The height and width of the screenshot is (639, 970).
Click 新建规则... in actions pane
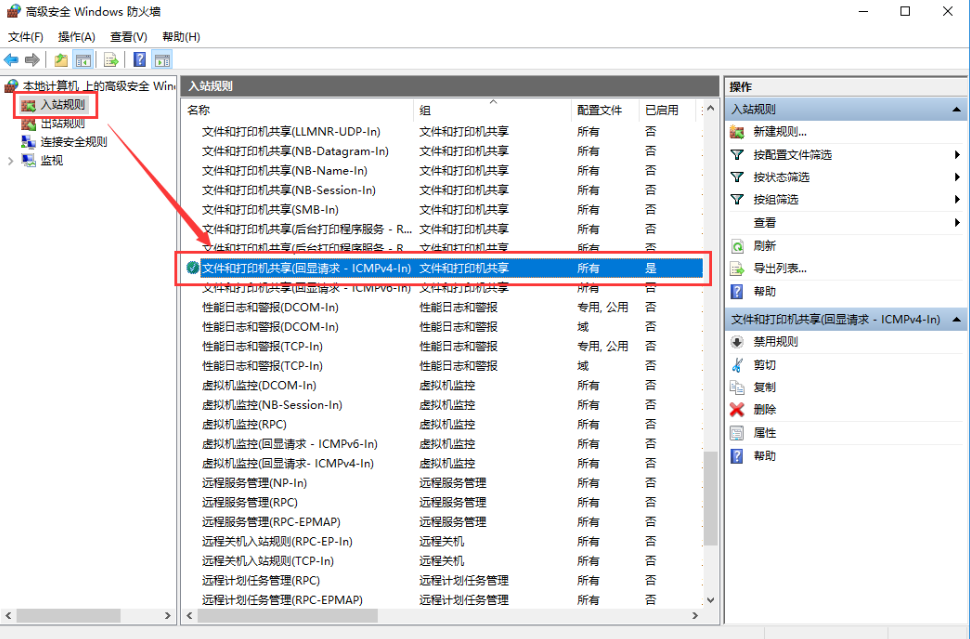(x=779, y=132)
